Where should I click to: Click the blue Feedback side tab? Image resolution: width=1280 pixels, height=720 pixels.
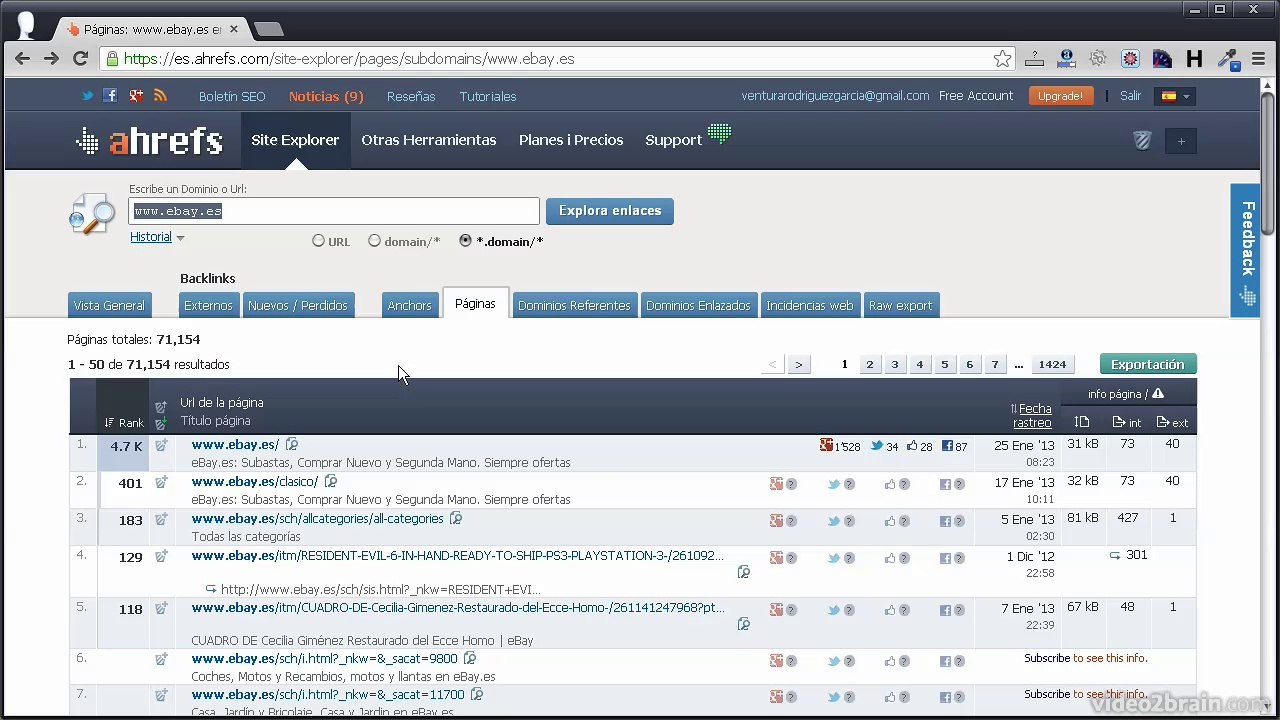point(1245,251)
